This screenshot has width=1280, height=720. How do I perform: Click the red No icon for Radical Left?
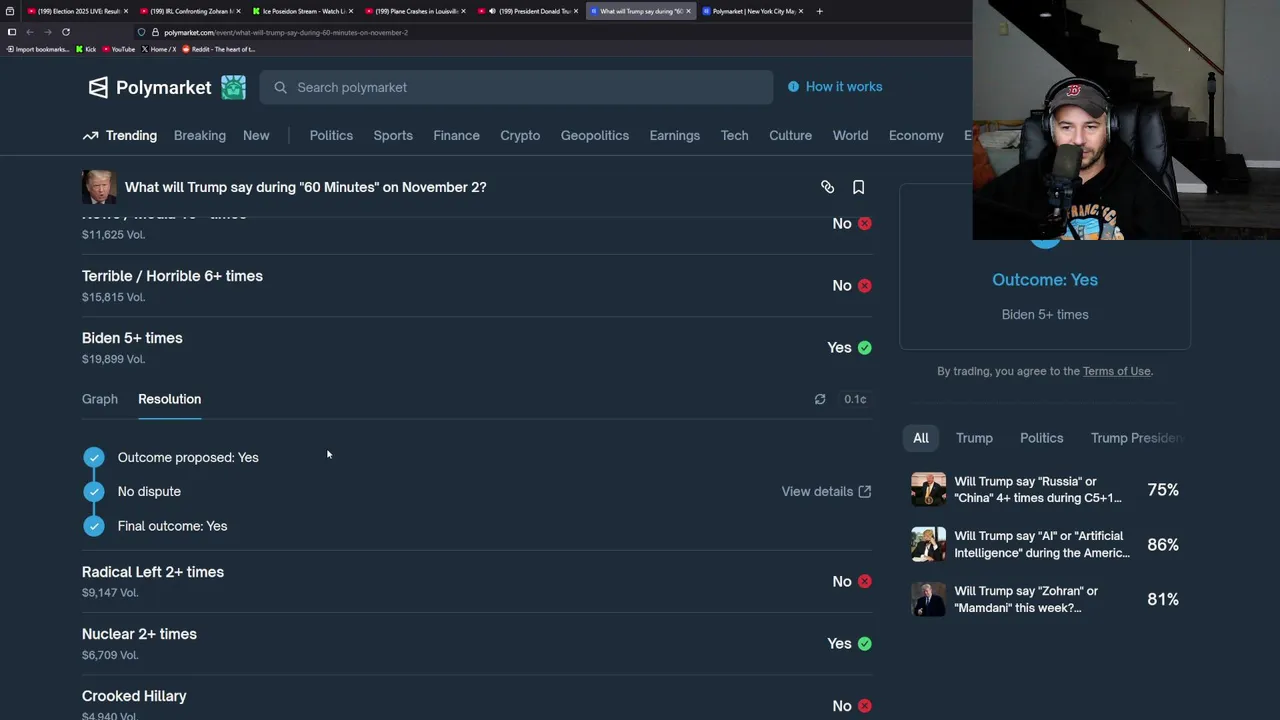click(x=865, y=581)
